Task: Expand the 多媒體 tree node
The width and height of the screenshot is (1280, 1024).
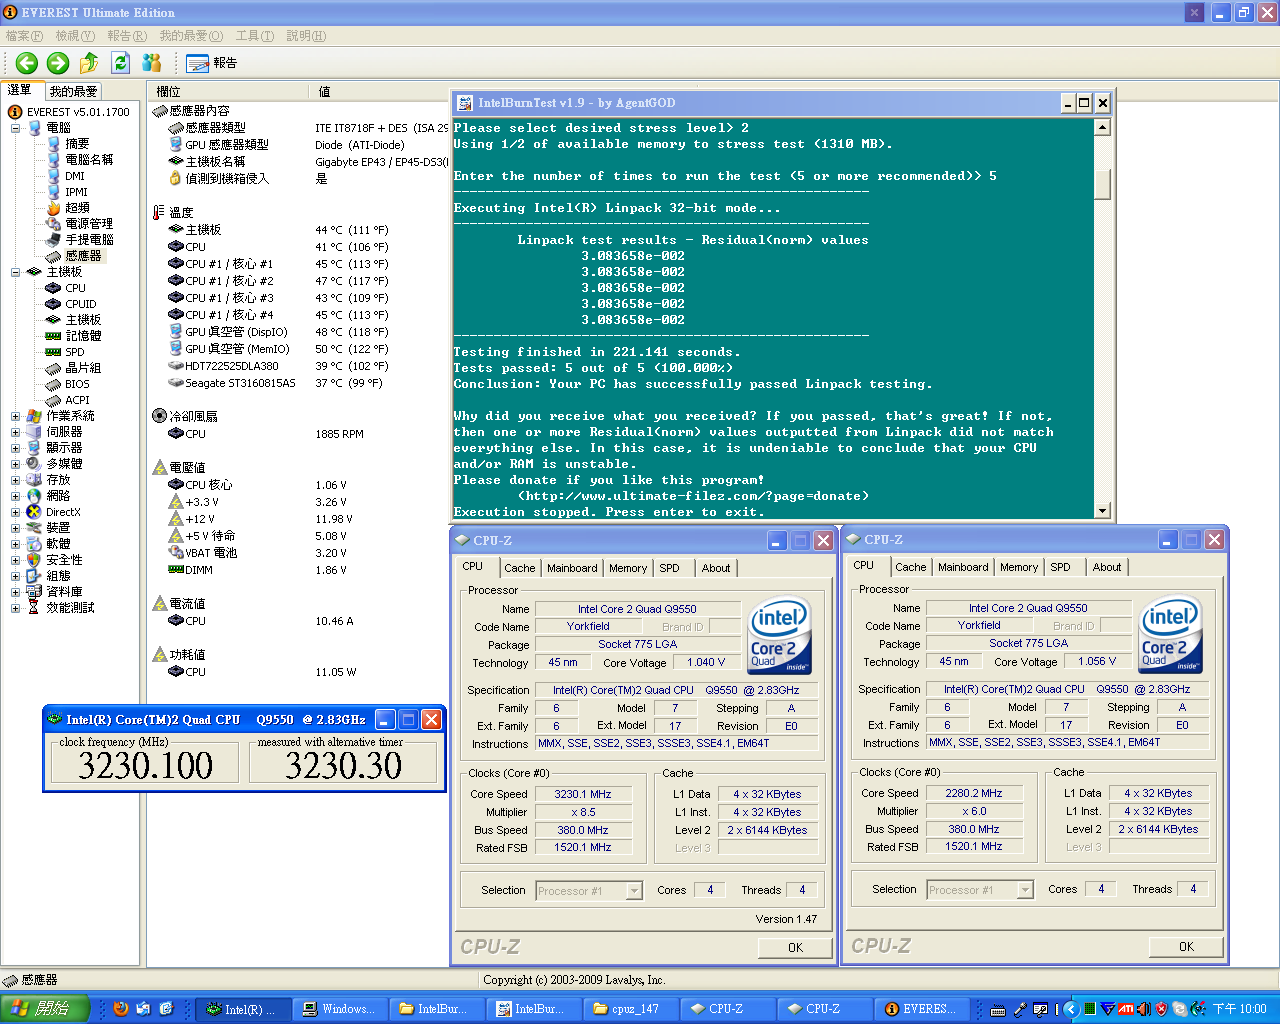Action: click(x=15, y=464)
